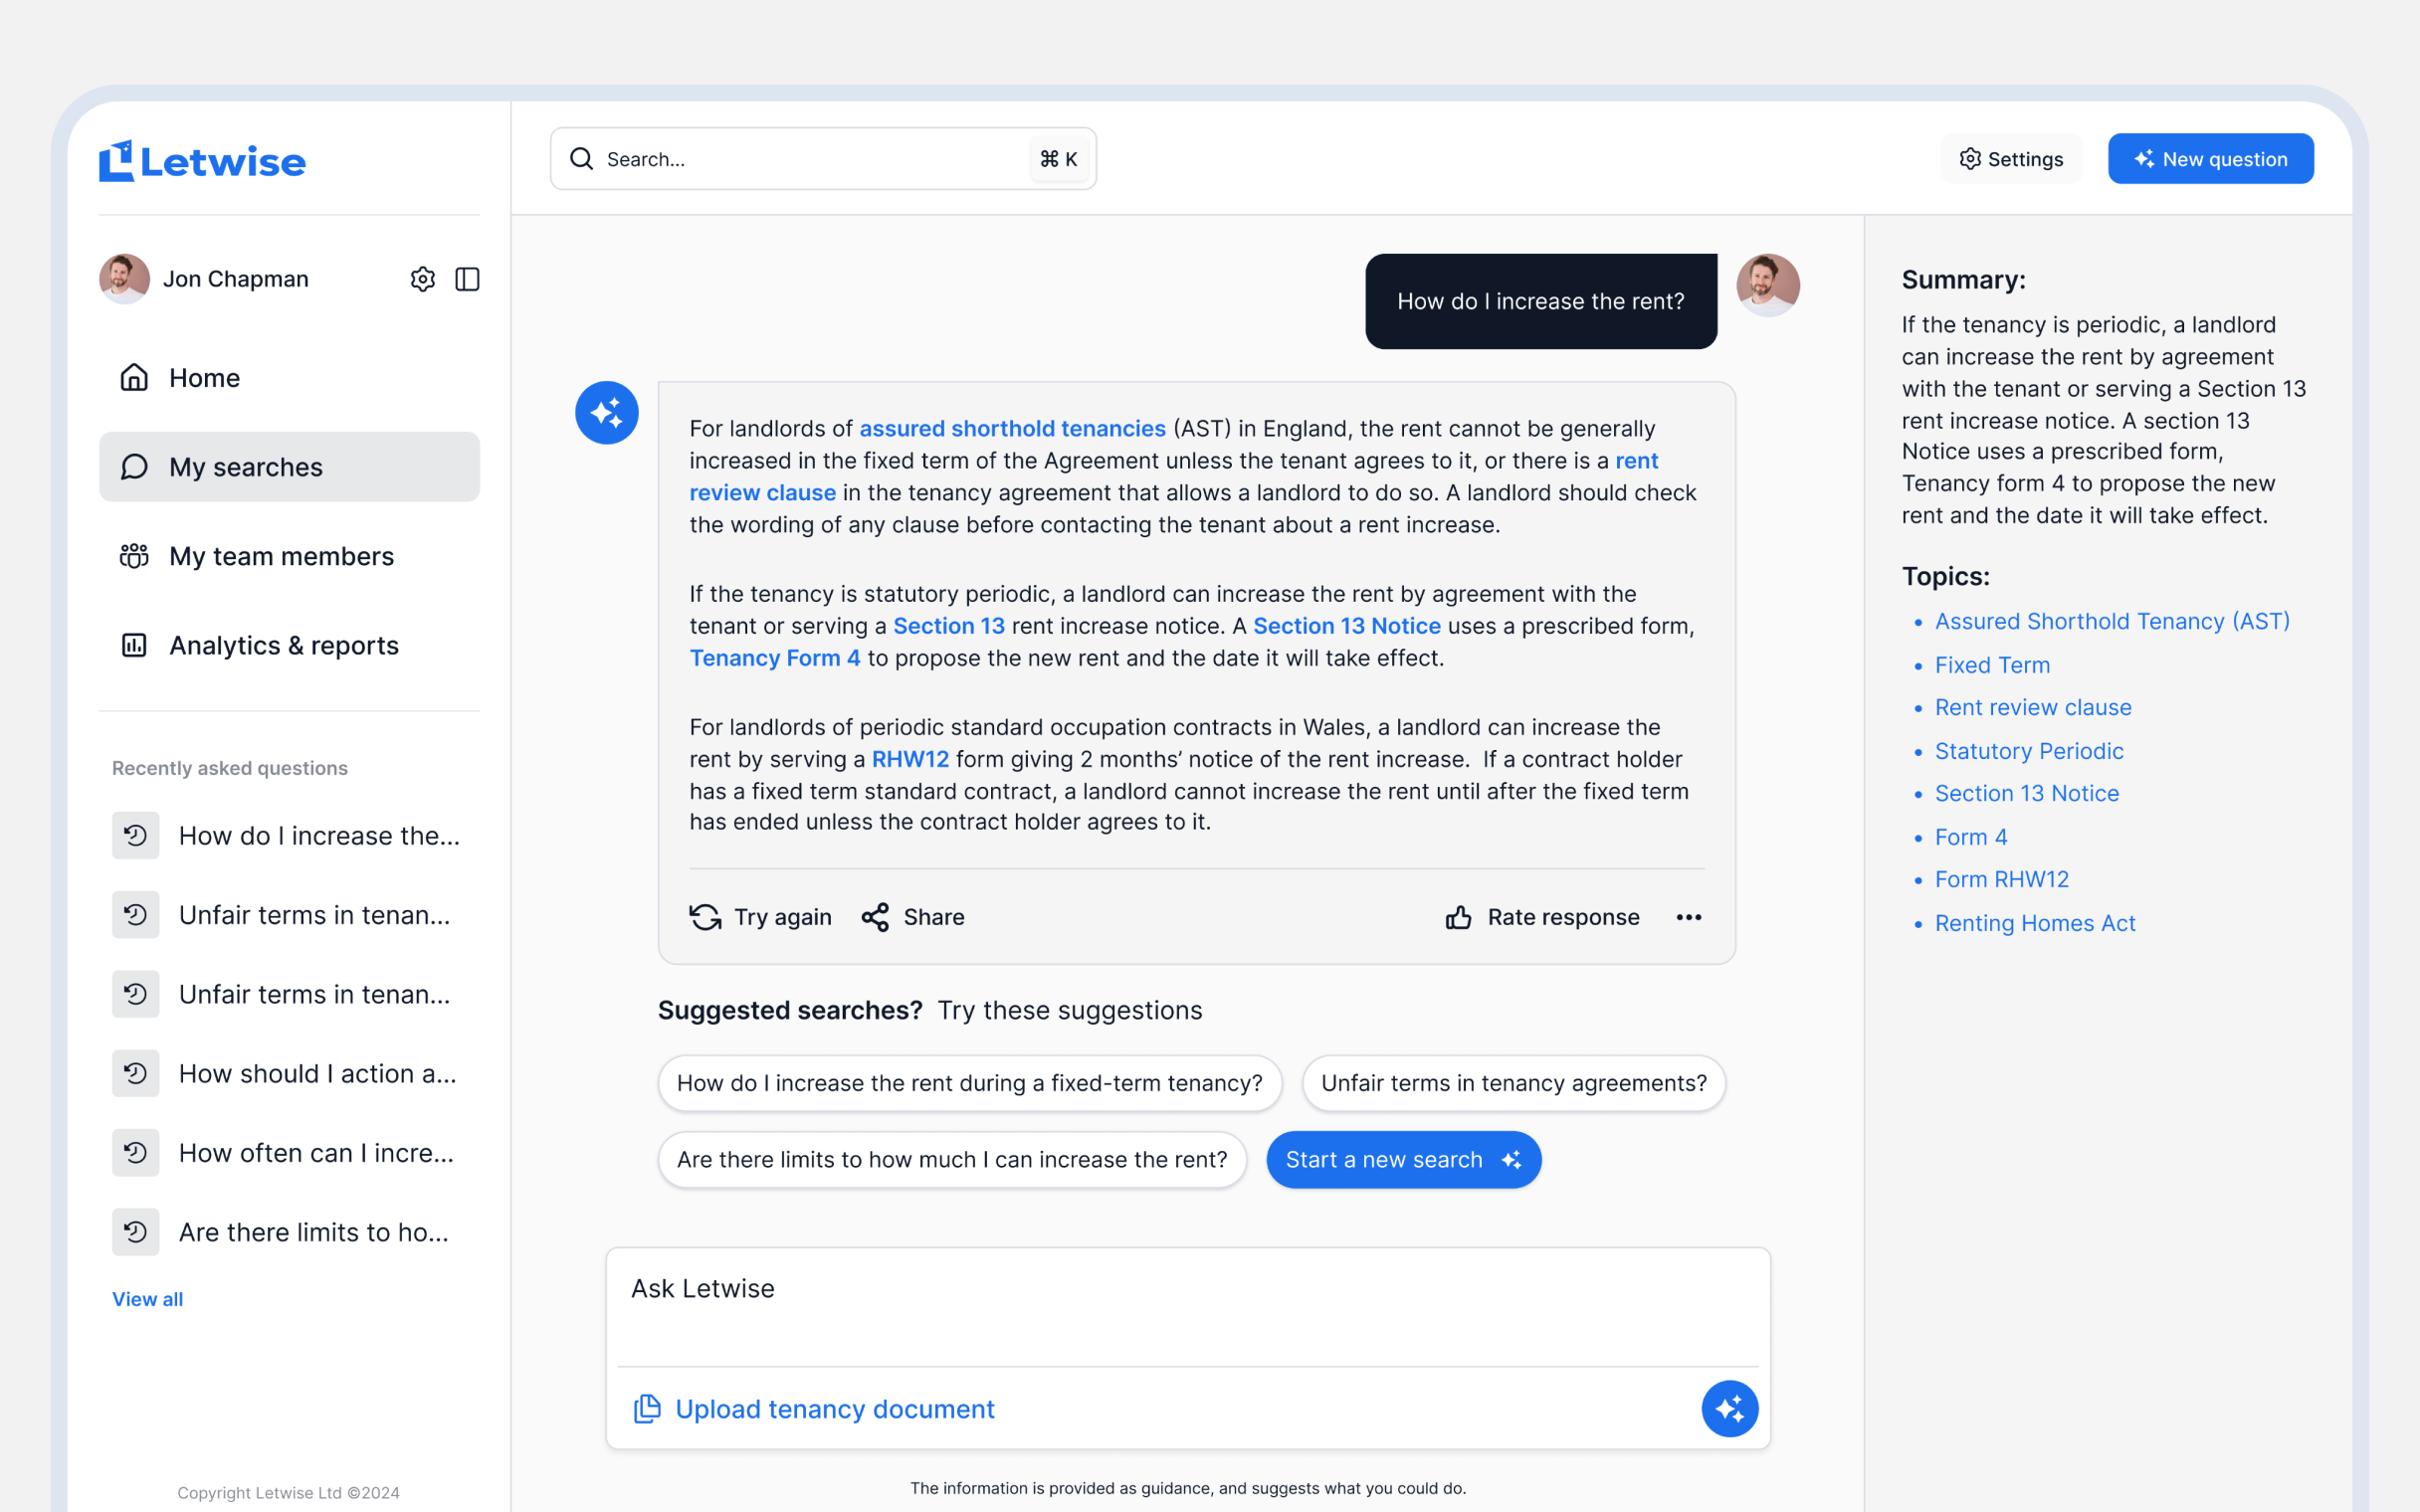Open recent question 'How do I increase the...'
Viewport: 2420px width, 1512px height.
point(319,835)
